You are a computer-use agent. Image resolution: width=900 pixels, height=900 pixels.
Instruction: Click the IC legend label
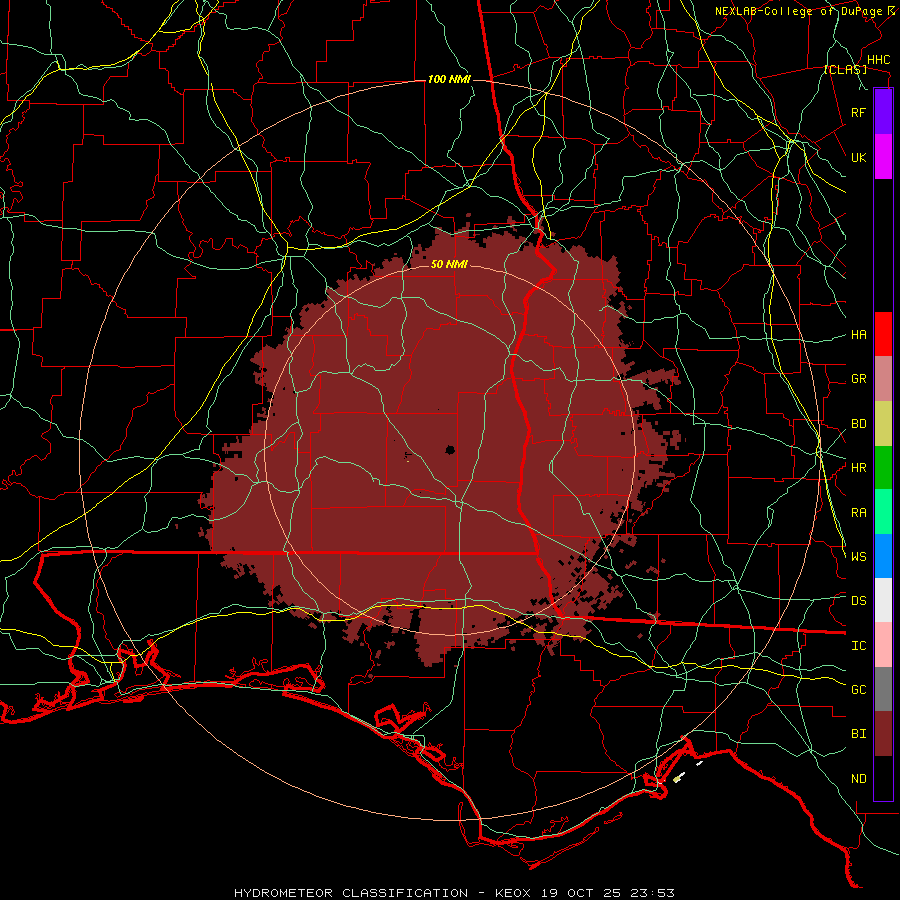pos(858,646)
